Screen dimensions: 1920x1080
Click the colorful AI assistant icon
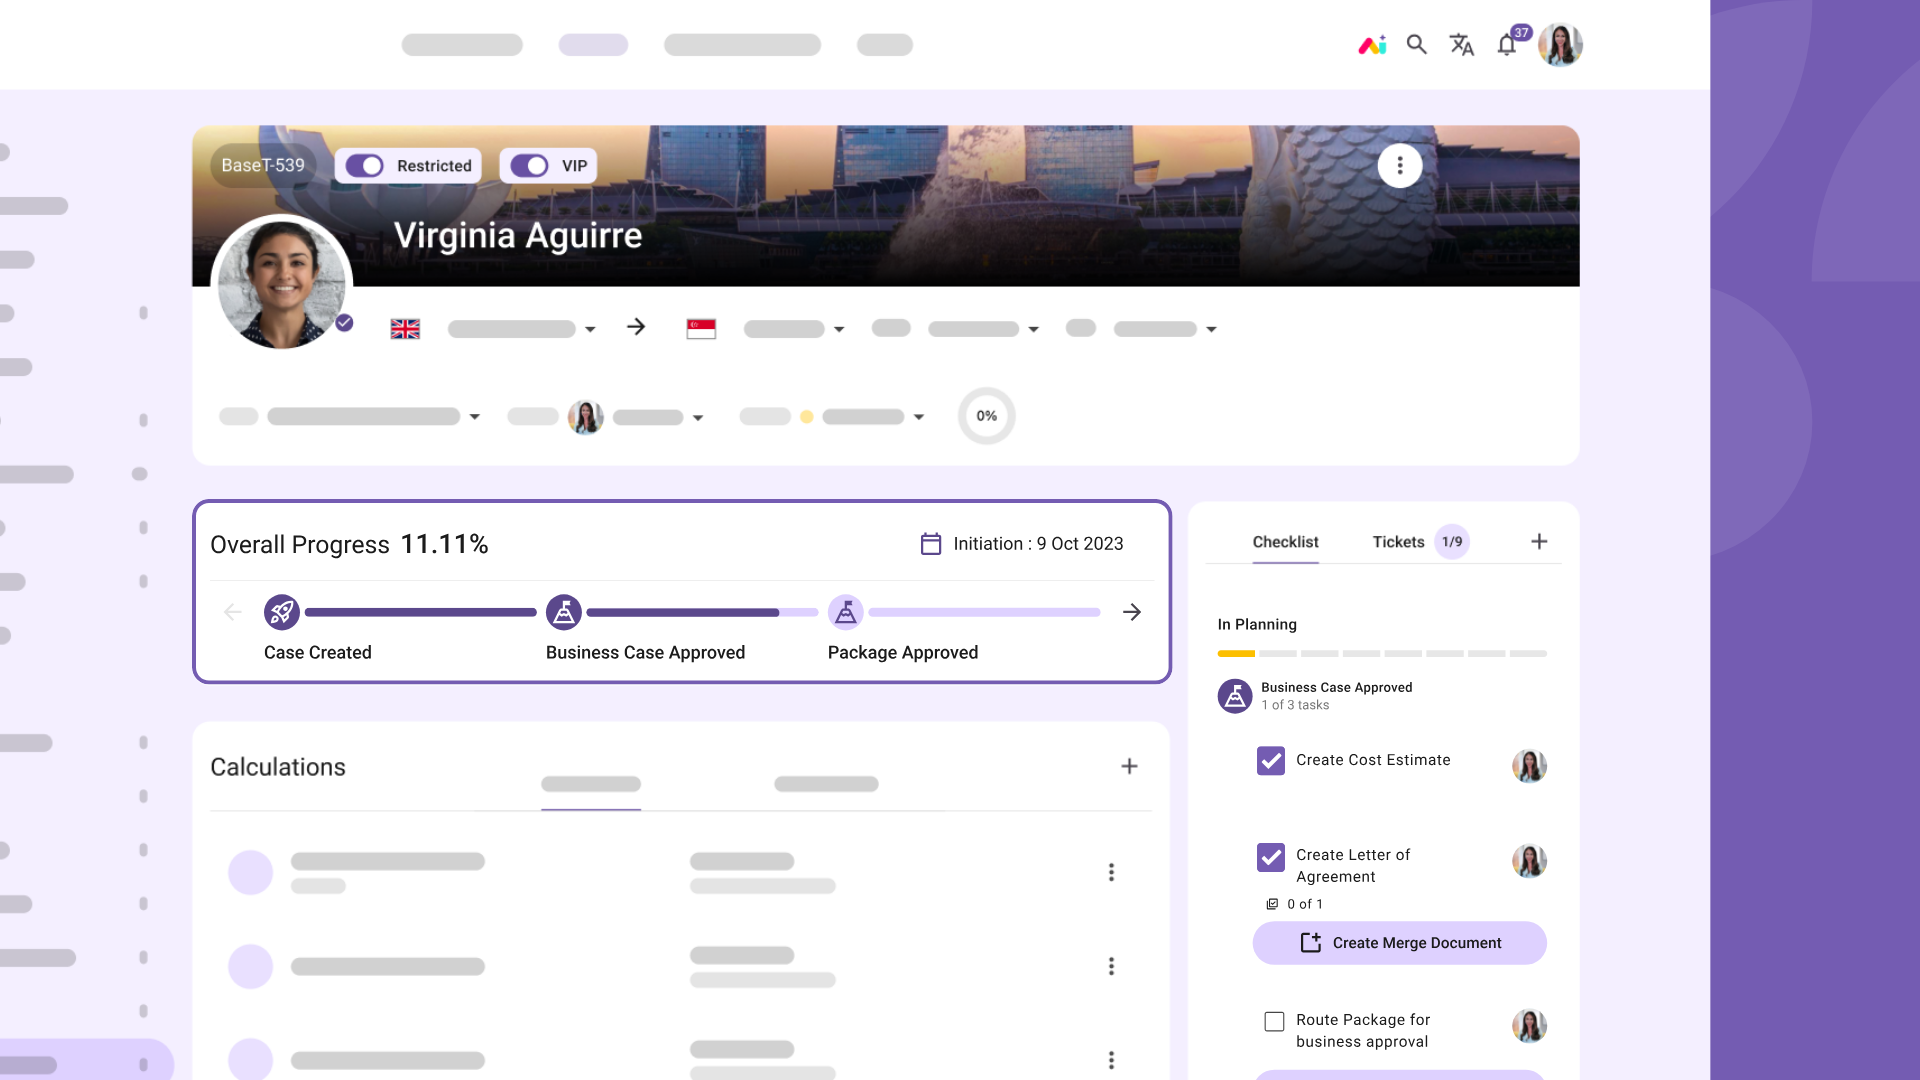[1372, 45]
